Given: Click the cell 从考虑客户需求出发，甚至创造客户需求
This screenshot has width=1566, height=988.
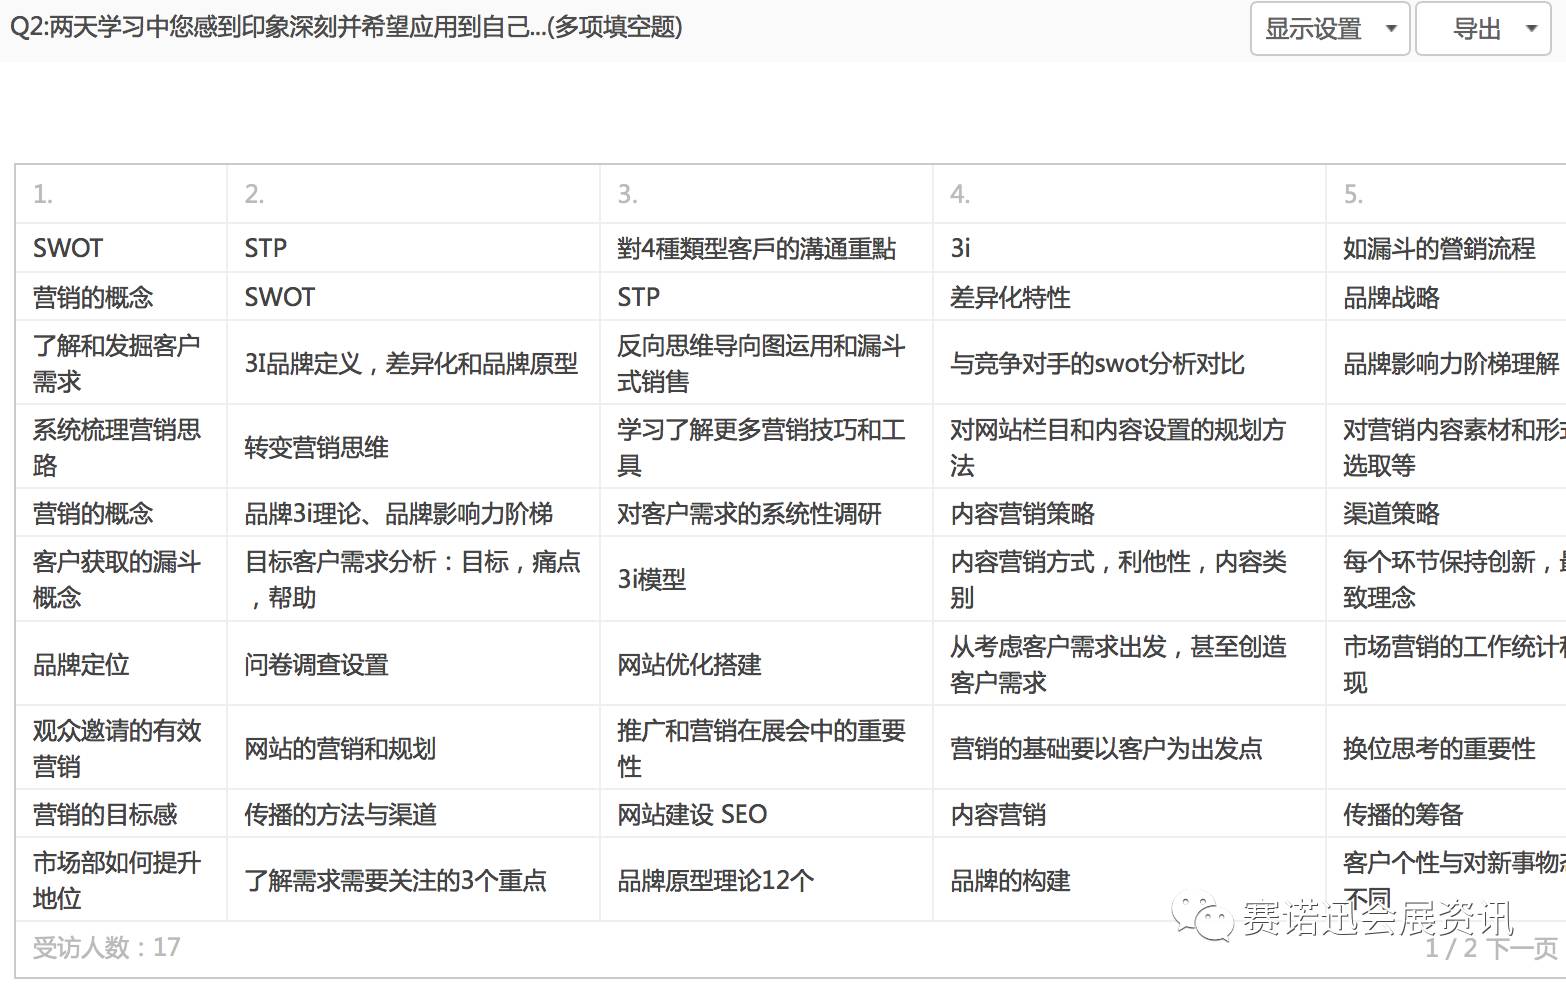Looking at the screenshot, I should coord(1129,664).
